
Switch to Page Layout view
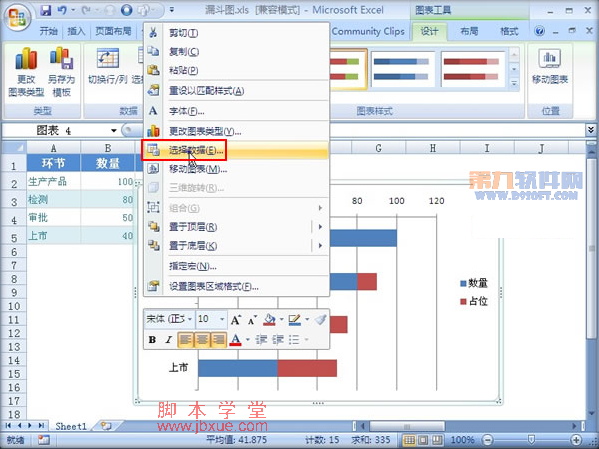(x=423, y=440)
